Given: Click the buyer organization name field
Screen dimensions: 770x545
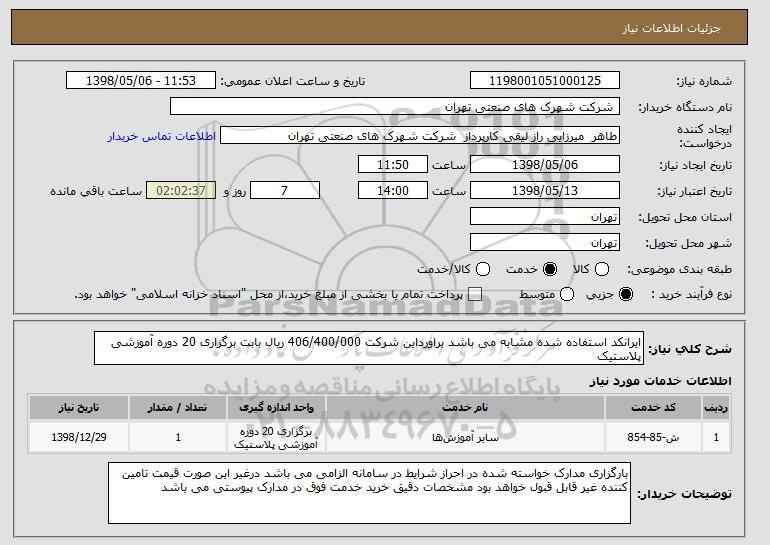Looking at the screenshot, I should pyautogui.click(x=395, y=107).
